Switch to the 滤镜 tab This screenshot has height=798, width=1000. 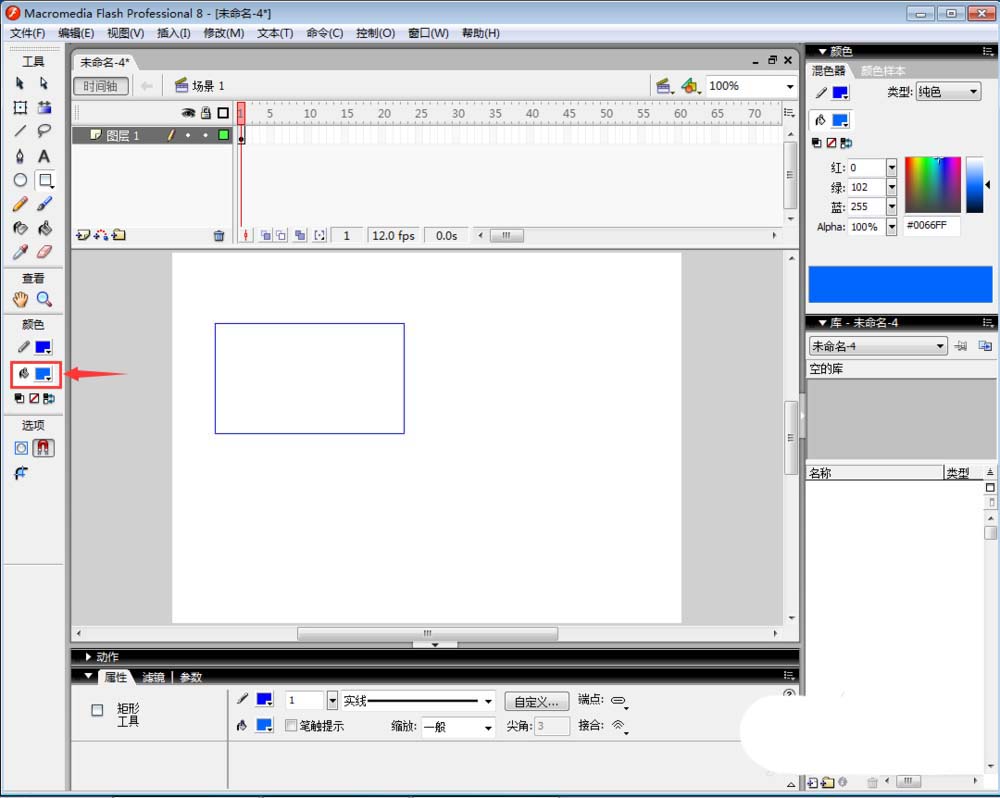coord(154,677)
